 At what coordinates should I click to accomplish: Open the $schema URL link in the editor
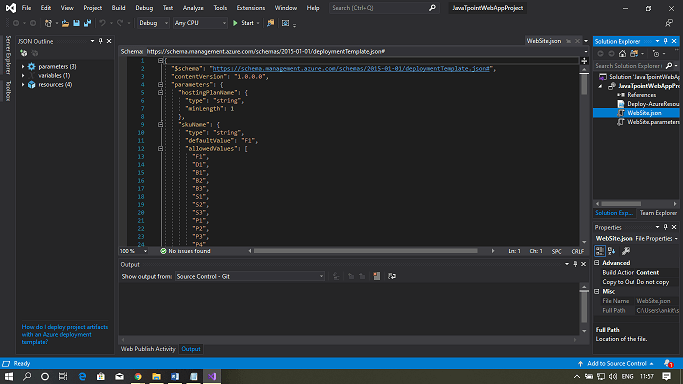[351, 69]
